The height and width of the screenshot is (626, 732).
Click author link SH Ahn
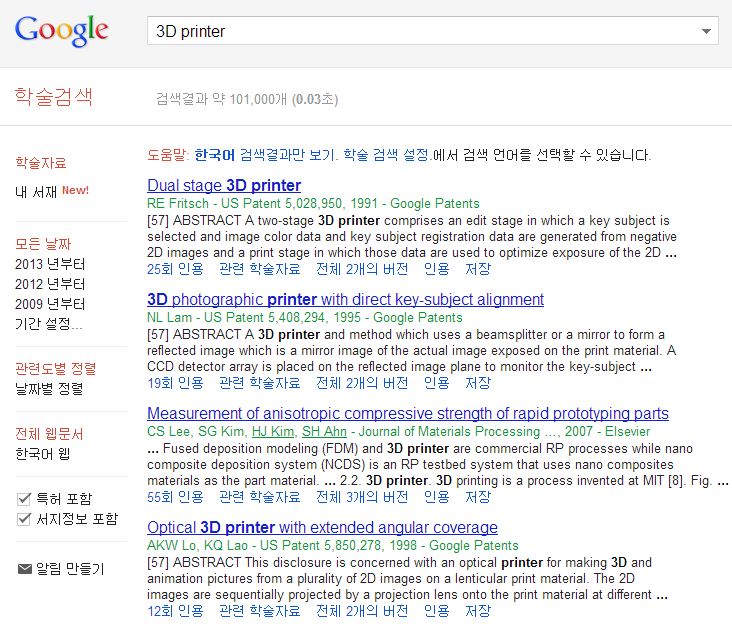tap(324, 431)
